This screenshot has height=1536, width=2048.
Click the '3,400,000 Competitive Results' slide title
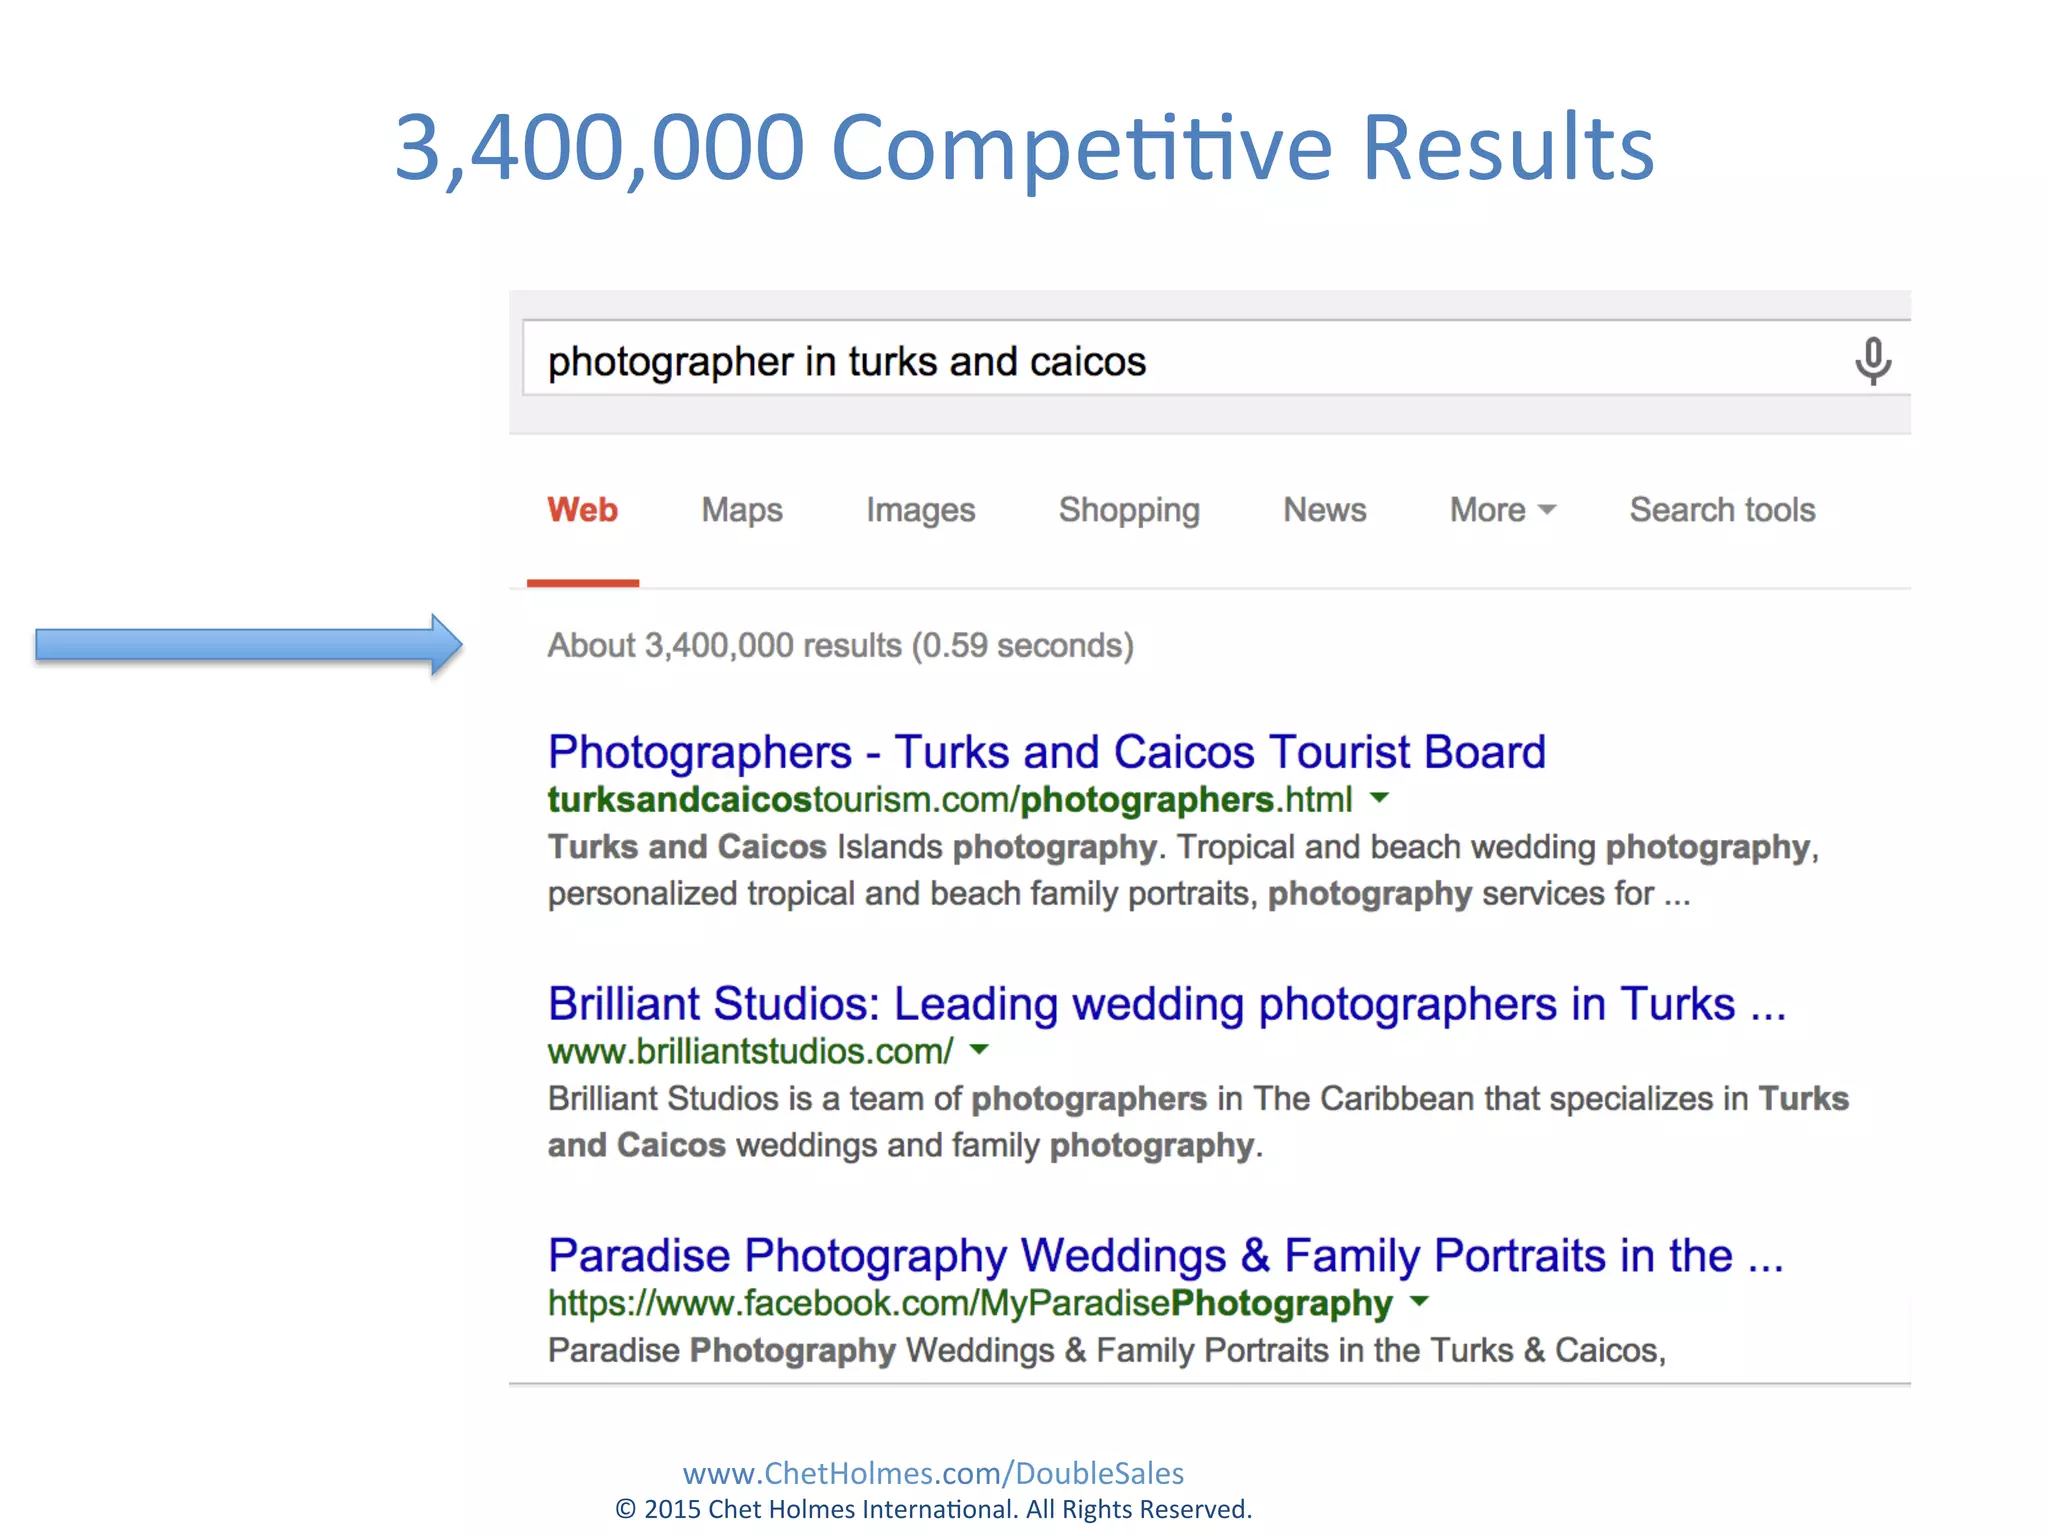coord(1024,147)
